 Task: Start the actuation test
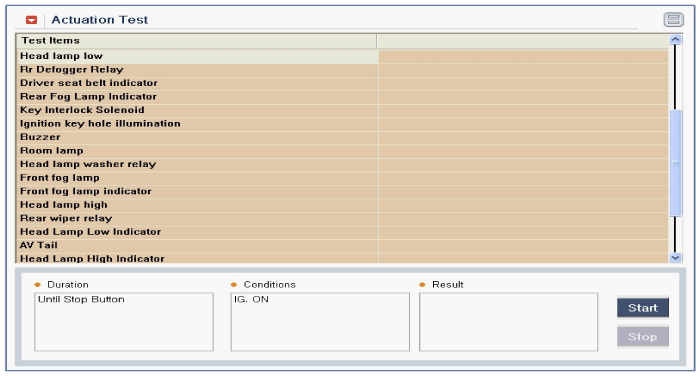pos(642,308)
